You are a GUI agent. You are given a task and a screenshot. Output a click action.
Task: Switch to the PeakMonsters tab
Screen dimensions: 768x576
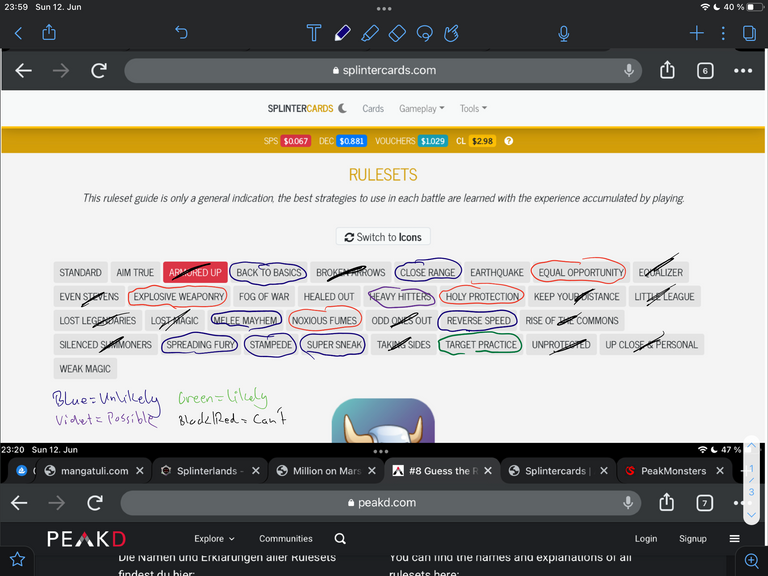pyautogui.click(x=673, y=471)
